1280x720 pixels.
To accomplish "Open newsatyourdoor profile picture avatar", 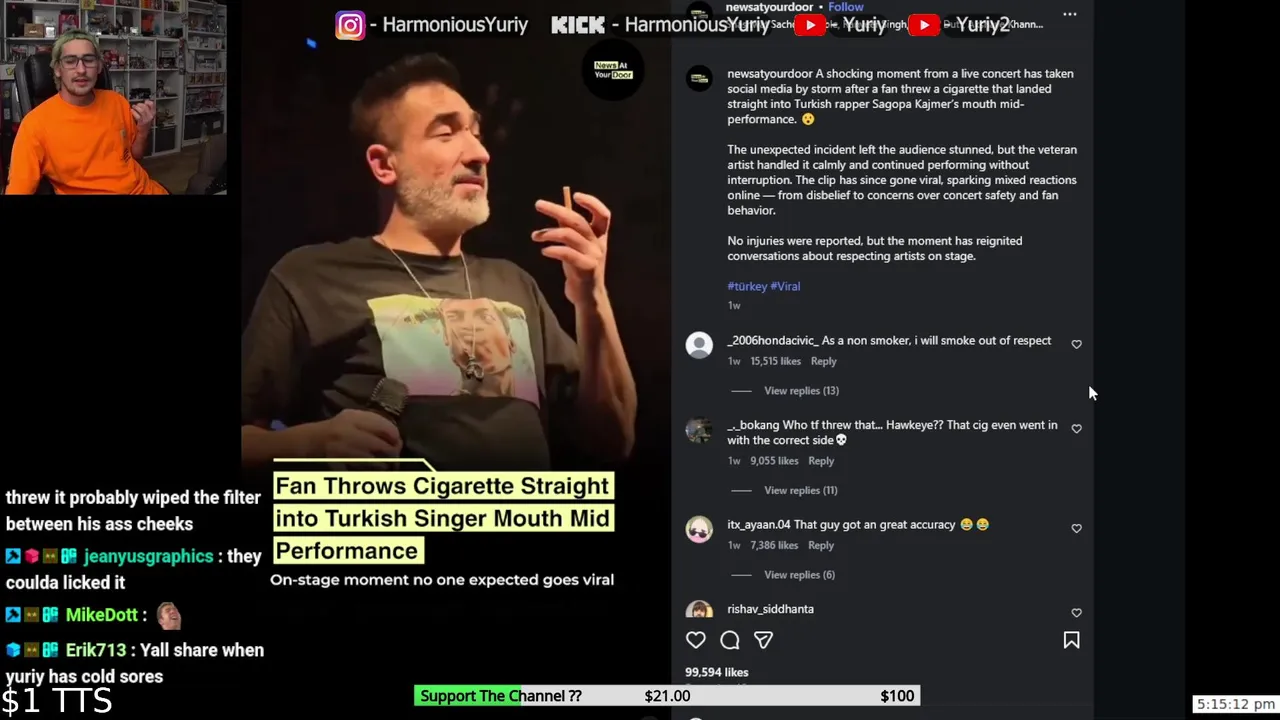I will tap(699, 78).
